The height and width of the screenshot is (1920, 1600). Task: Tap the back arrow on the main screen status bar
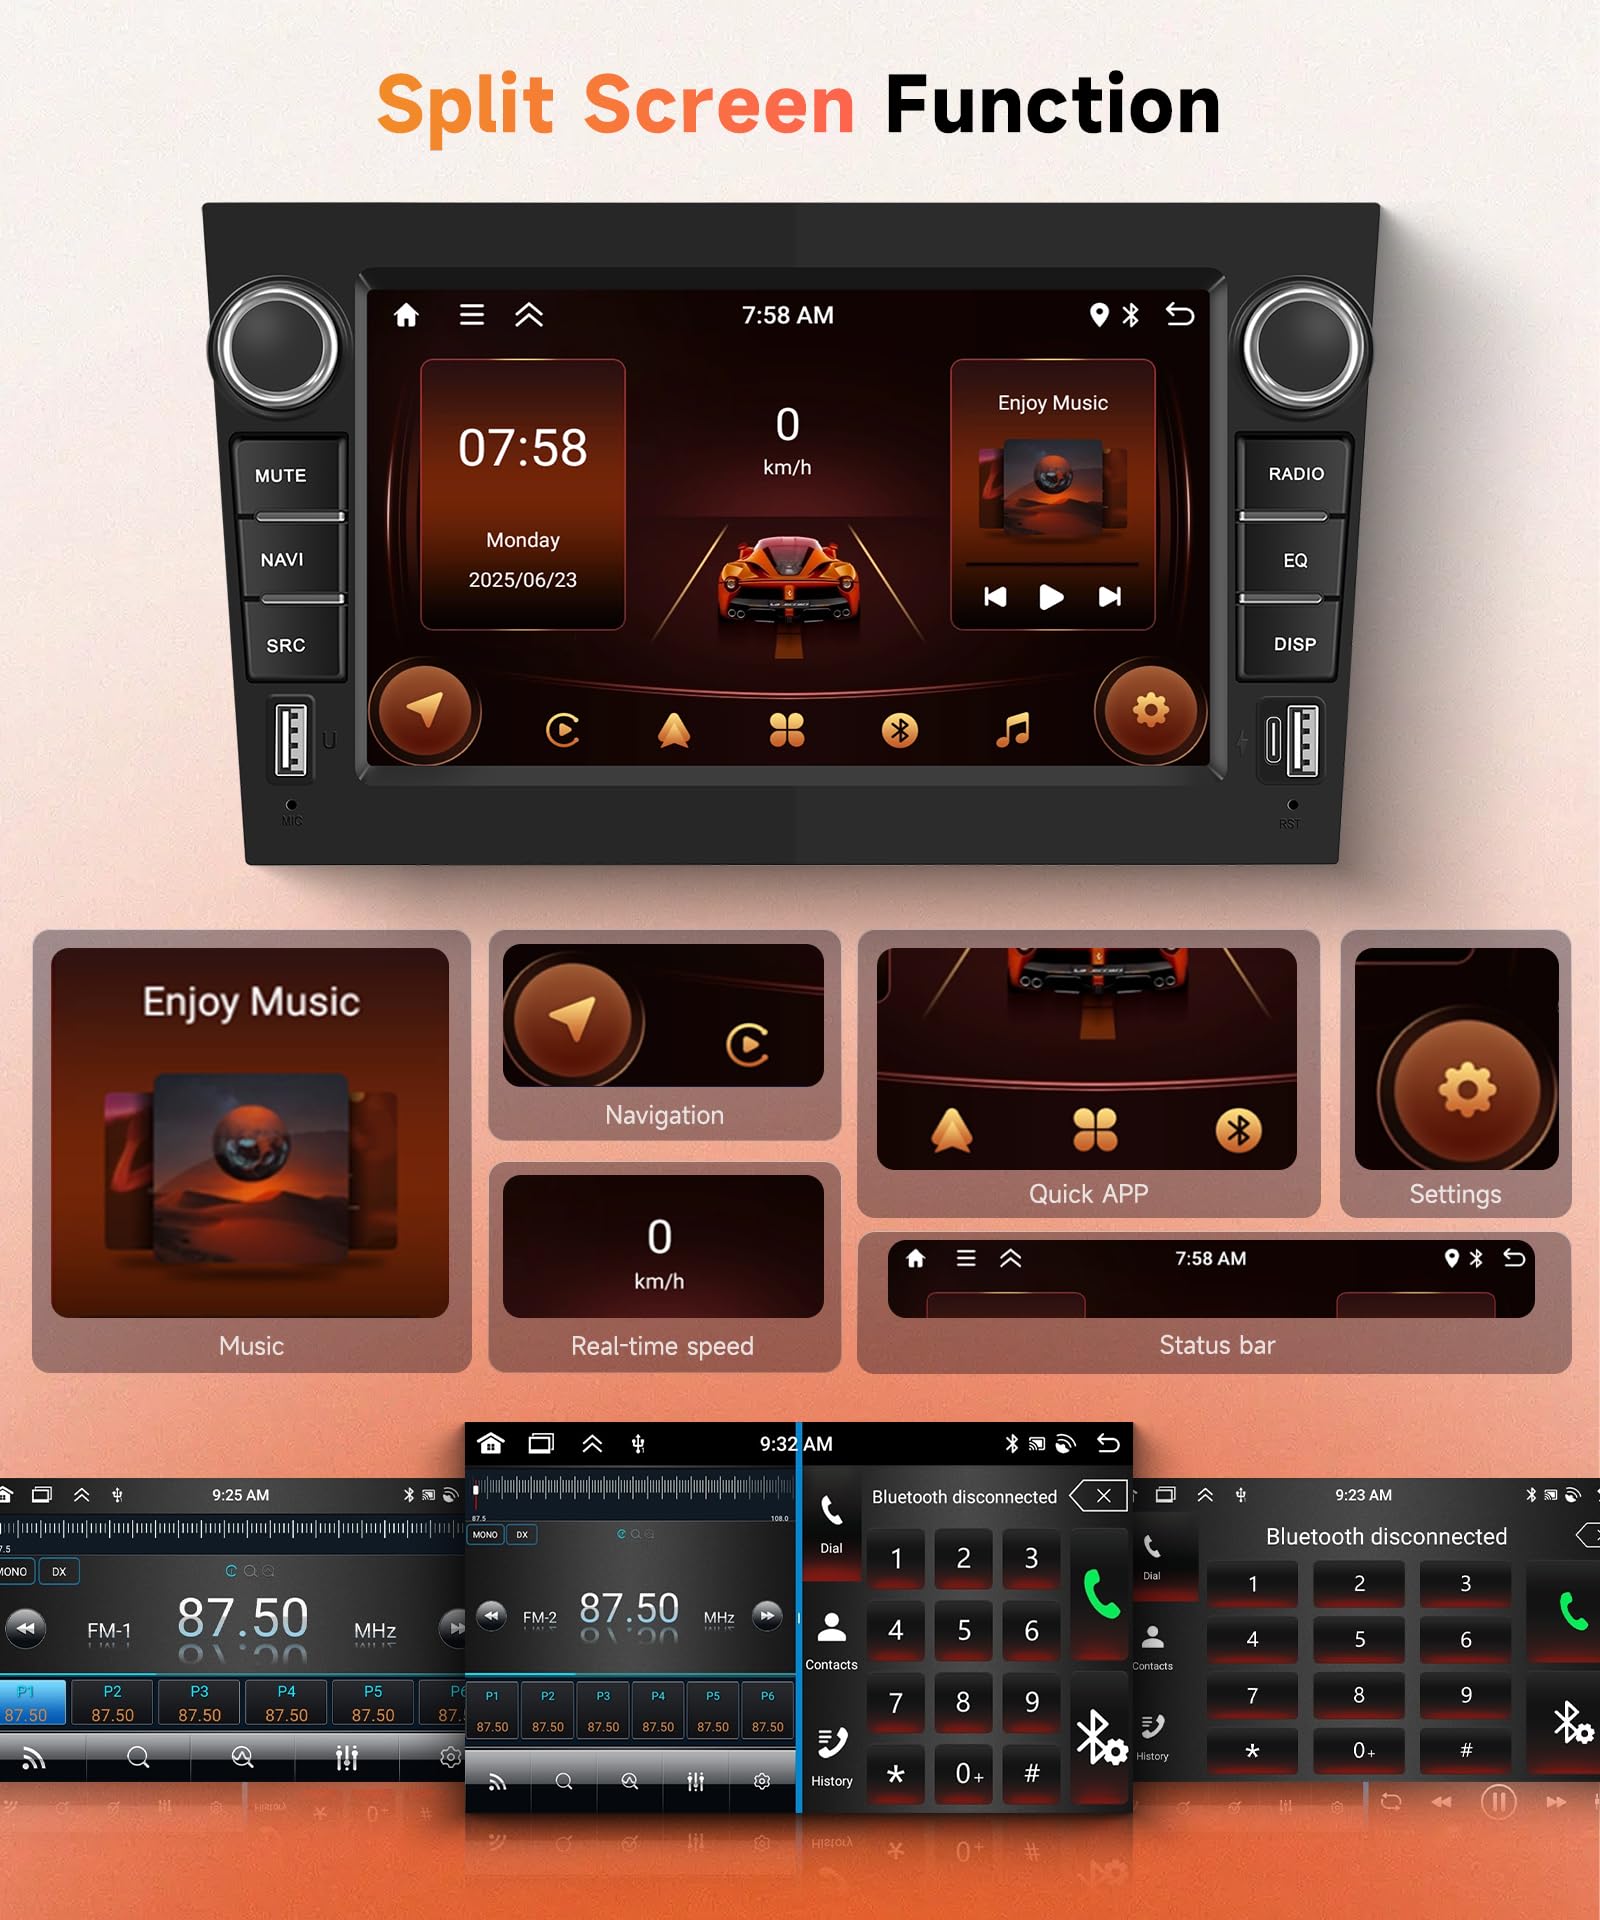point(1180,315)
